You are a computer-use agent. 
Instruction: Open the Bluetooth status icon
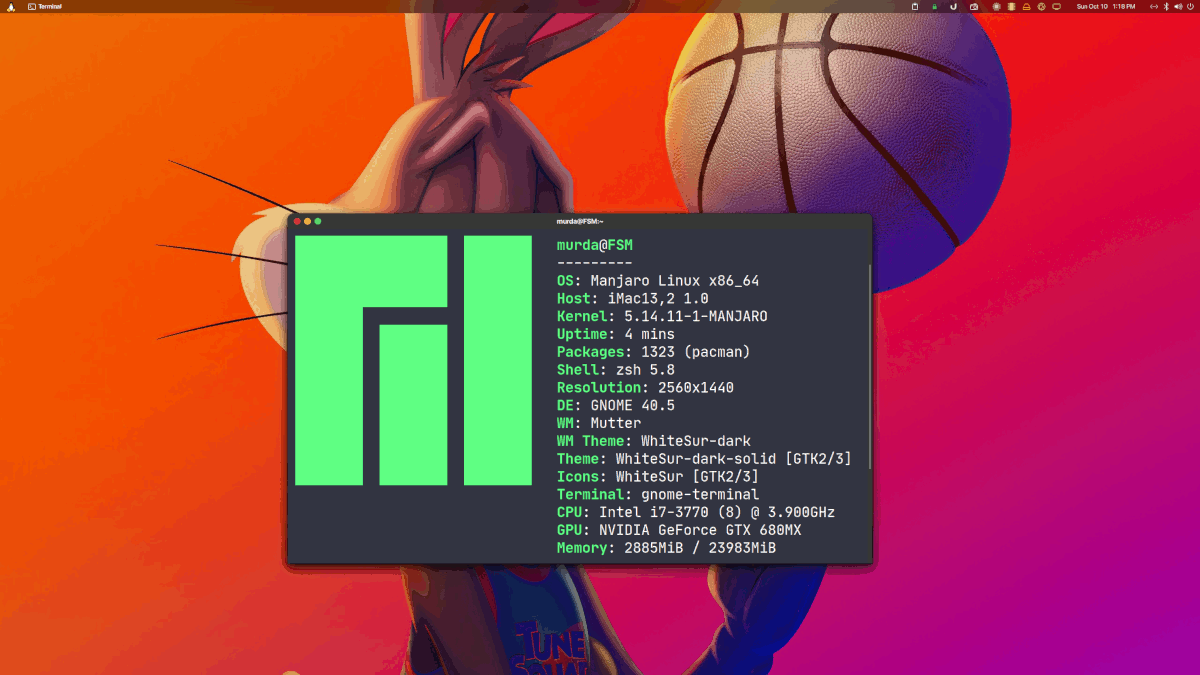1166,6
